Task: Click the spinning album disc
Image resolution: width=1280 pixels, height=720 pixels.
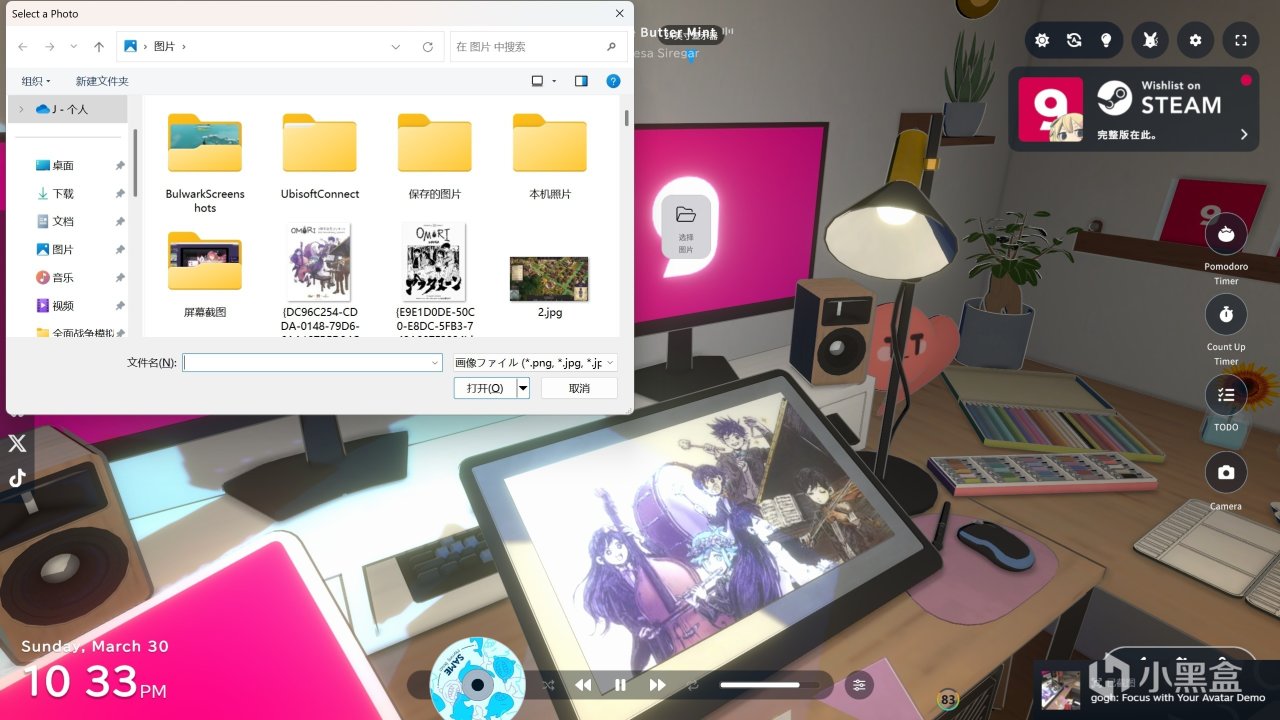Action: [x=477, y=684]
